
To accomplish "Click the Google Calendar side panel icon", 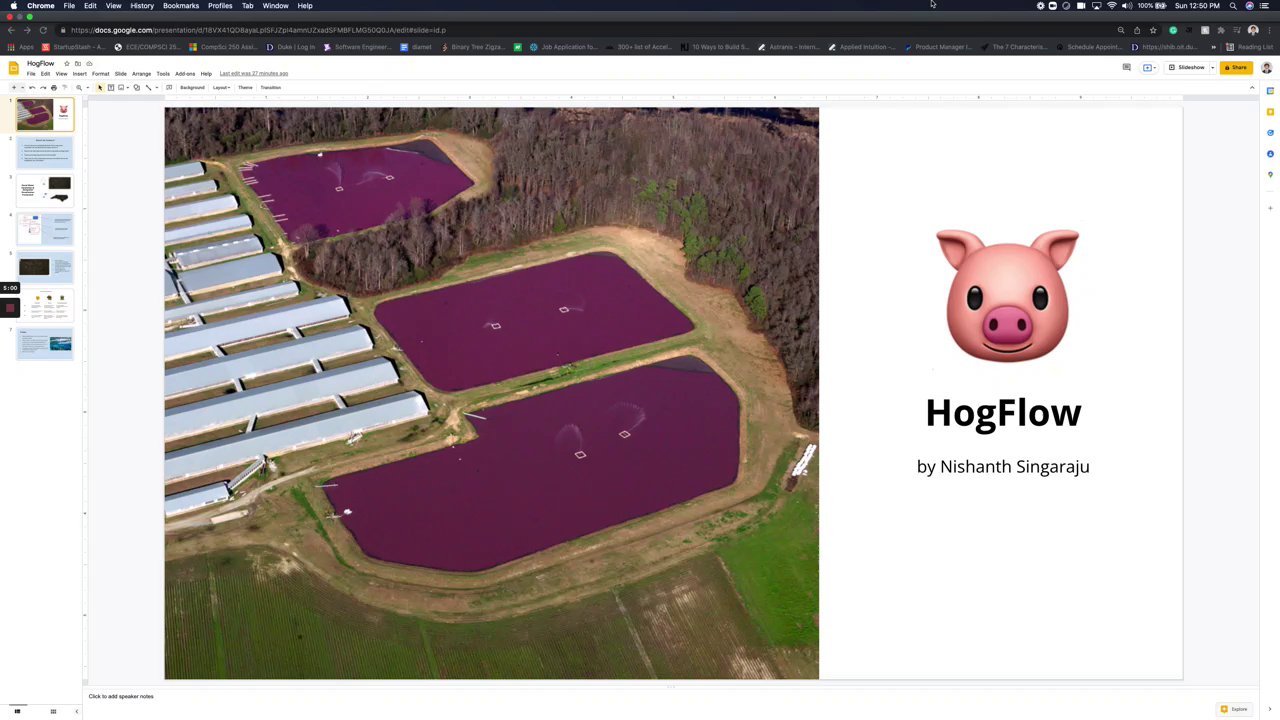I will click(1270, 91).
